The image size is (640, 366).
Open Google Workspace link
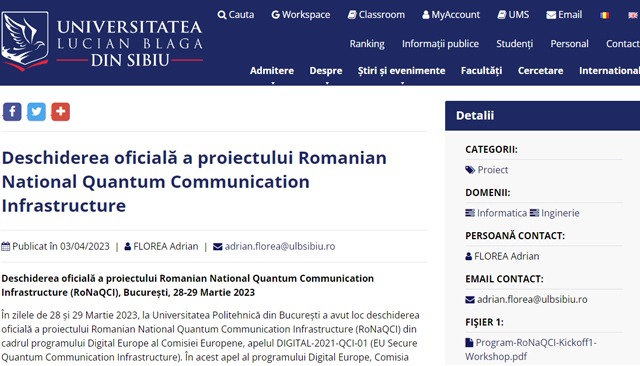point(301,15)
